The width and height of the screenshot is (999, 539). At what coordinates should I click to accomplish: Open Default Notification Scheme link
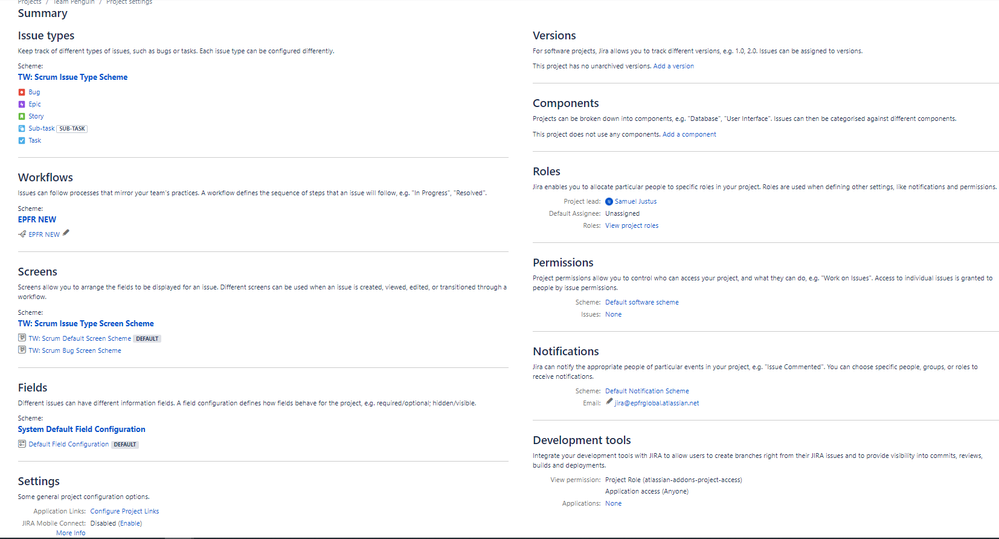647,391
